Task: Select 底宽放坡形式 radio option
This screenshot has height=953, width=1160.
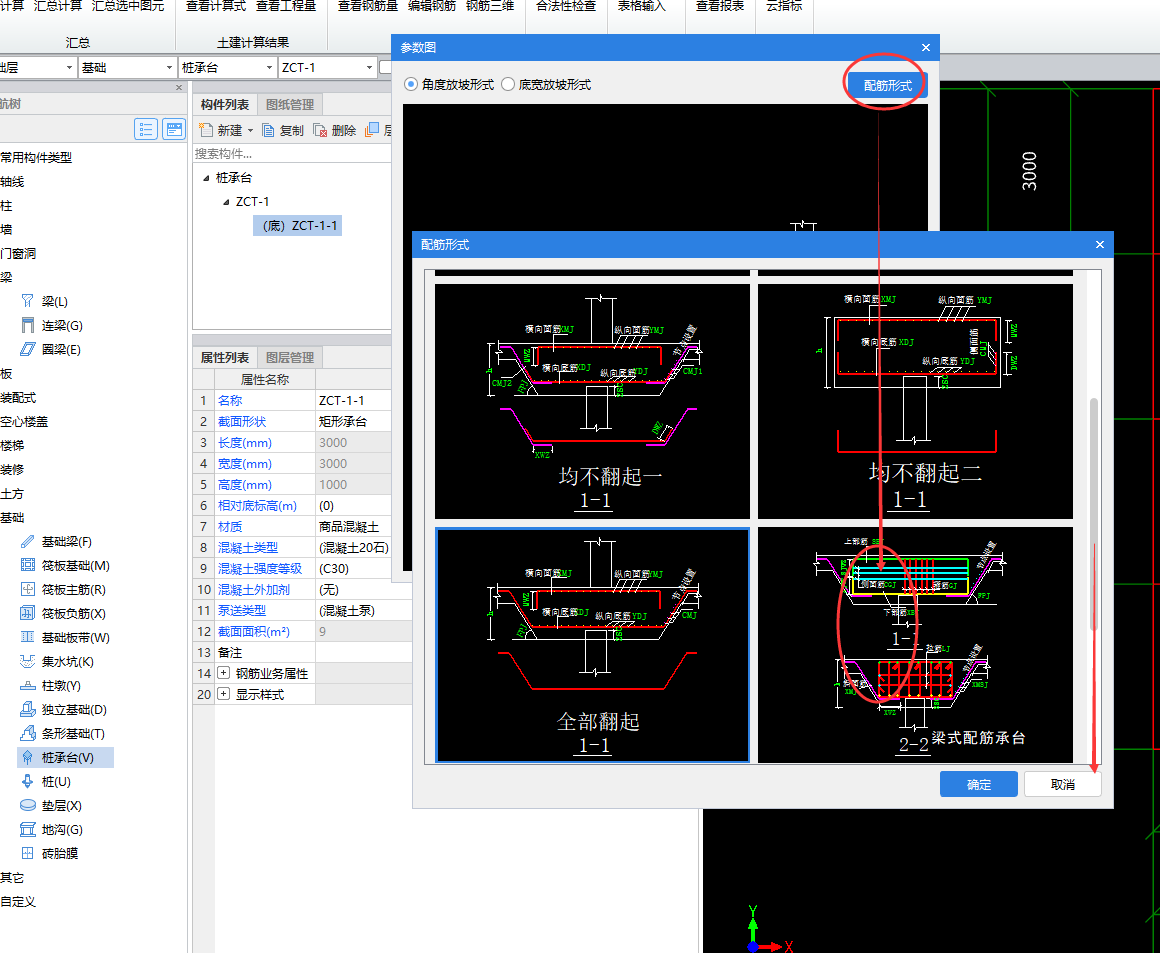Action: (x=508, y=84)
